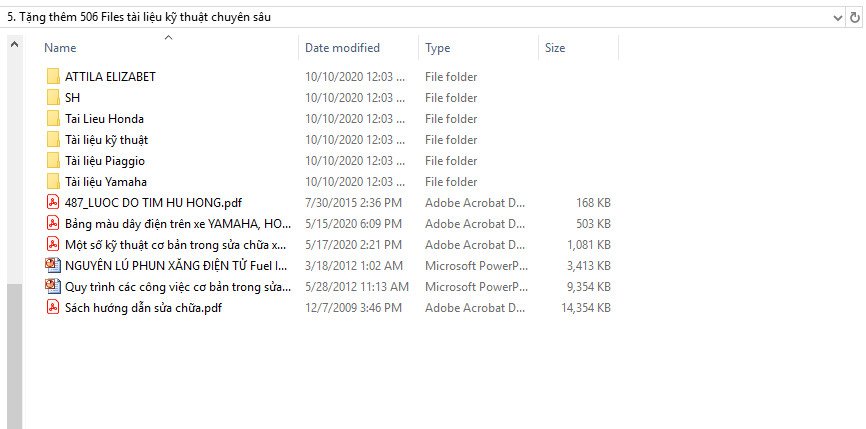
Task: Select the Tai Lieu Honda folder icon
Action: point(53,119)
